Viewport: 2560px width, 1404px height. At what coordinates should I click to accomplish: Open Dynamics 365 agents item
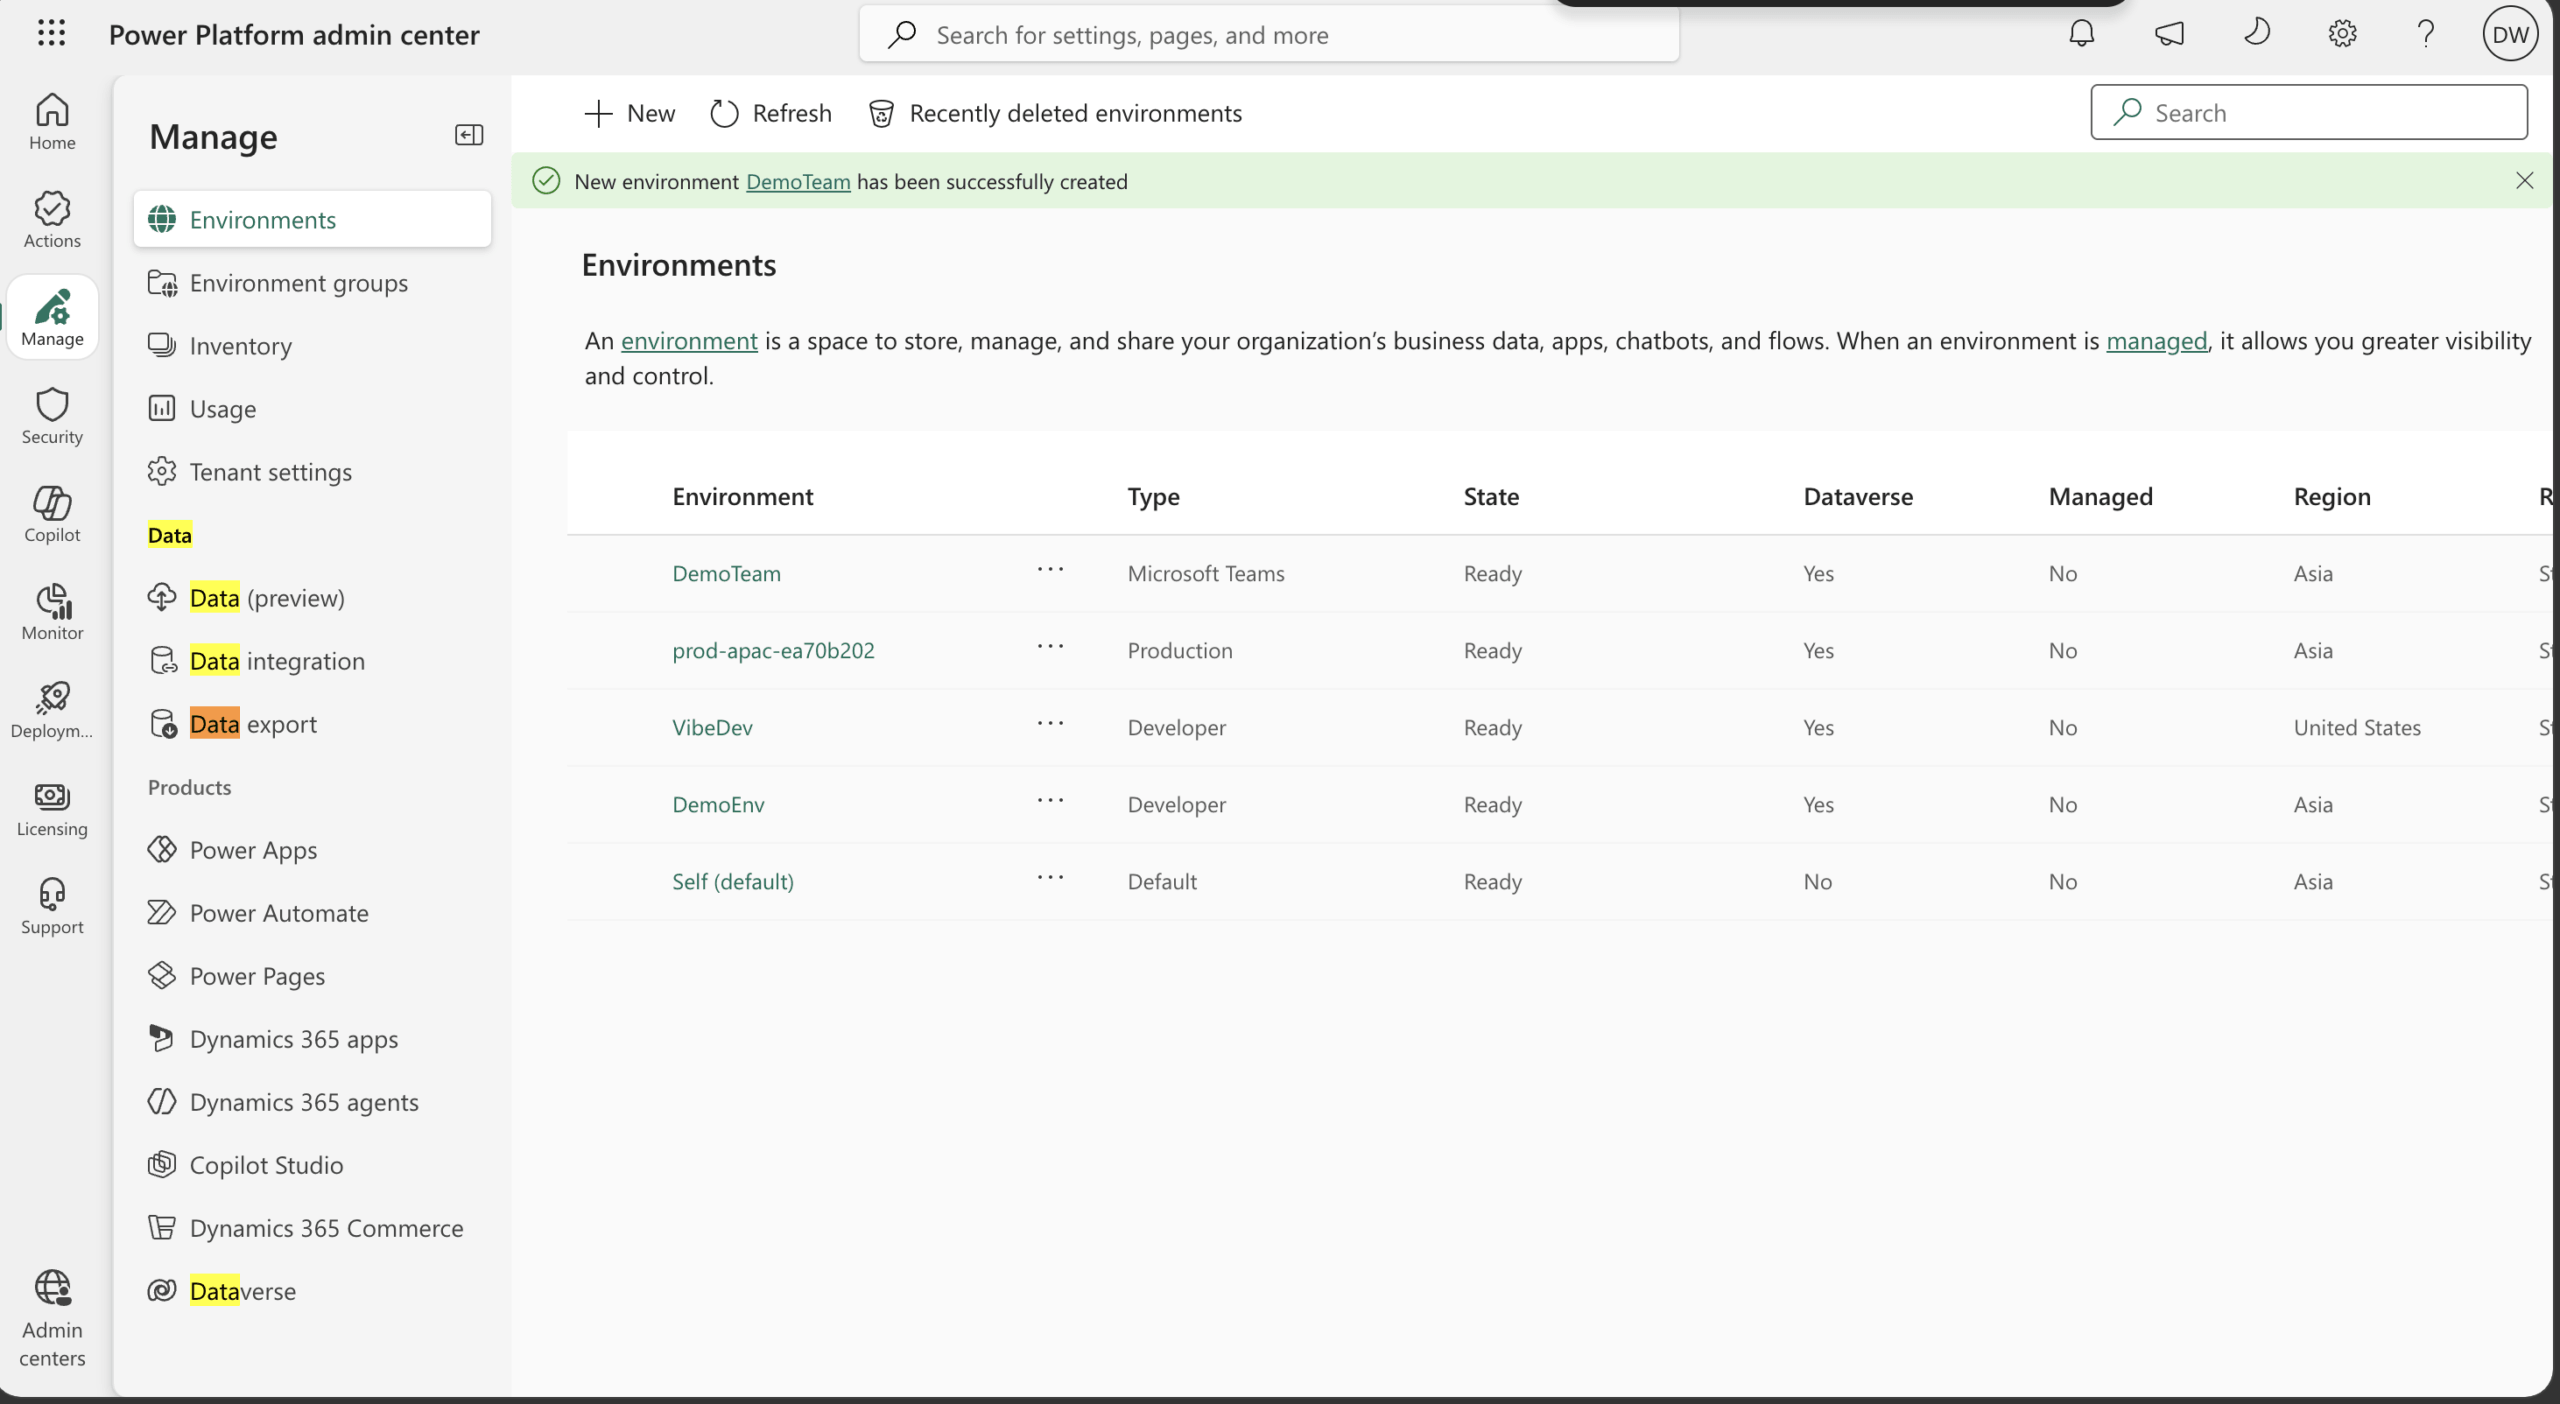click(x=312, y=1102)
